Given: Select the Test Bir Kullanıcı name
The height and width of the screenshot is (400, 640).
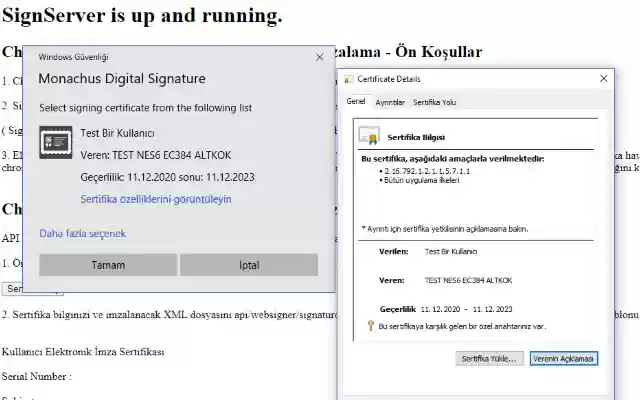Looking at the screenshot, I should (118, 133).
